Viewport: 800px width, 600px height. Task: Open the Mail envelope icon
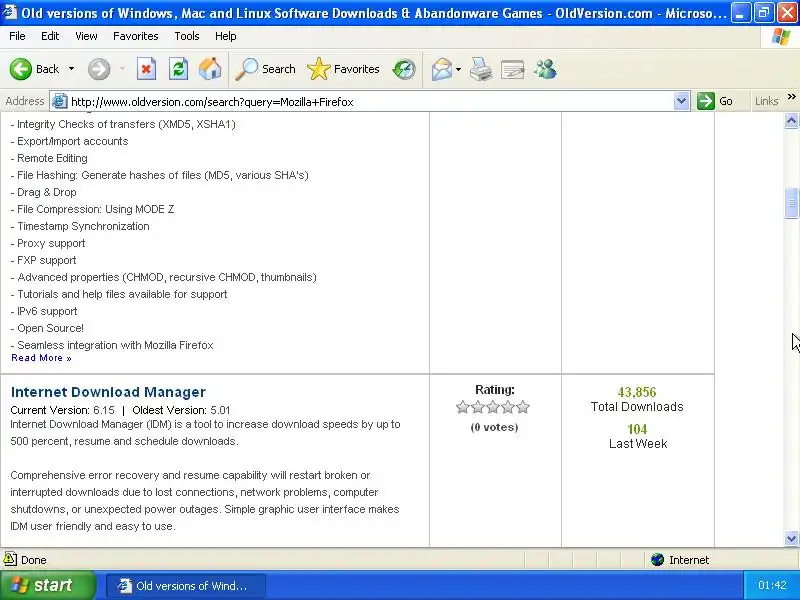coord(441,69)
